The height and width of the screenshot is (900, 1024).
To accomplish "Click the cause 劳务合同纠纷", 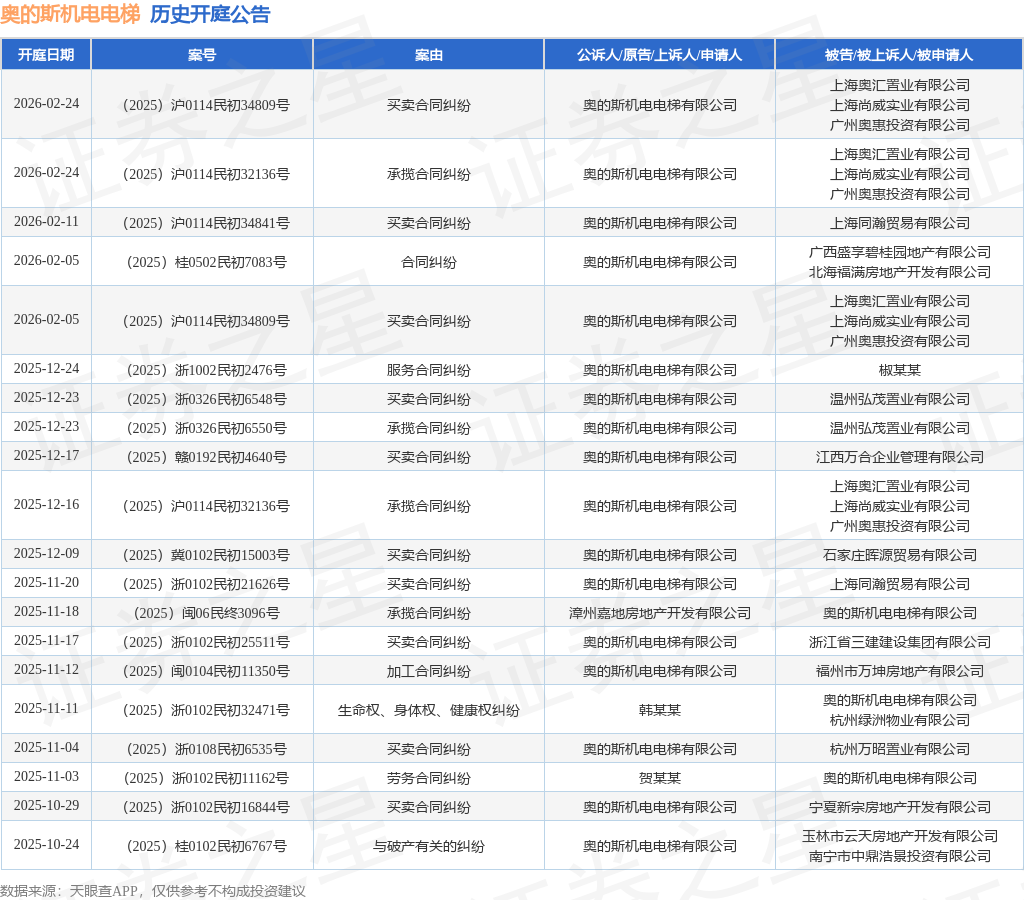I will point(428,778).
